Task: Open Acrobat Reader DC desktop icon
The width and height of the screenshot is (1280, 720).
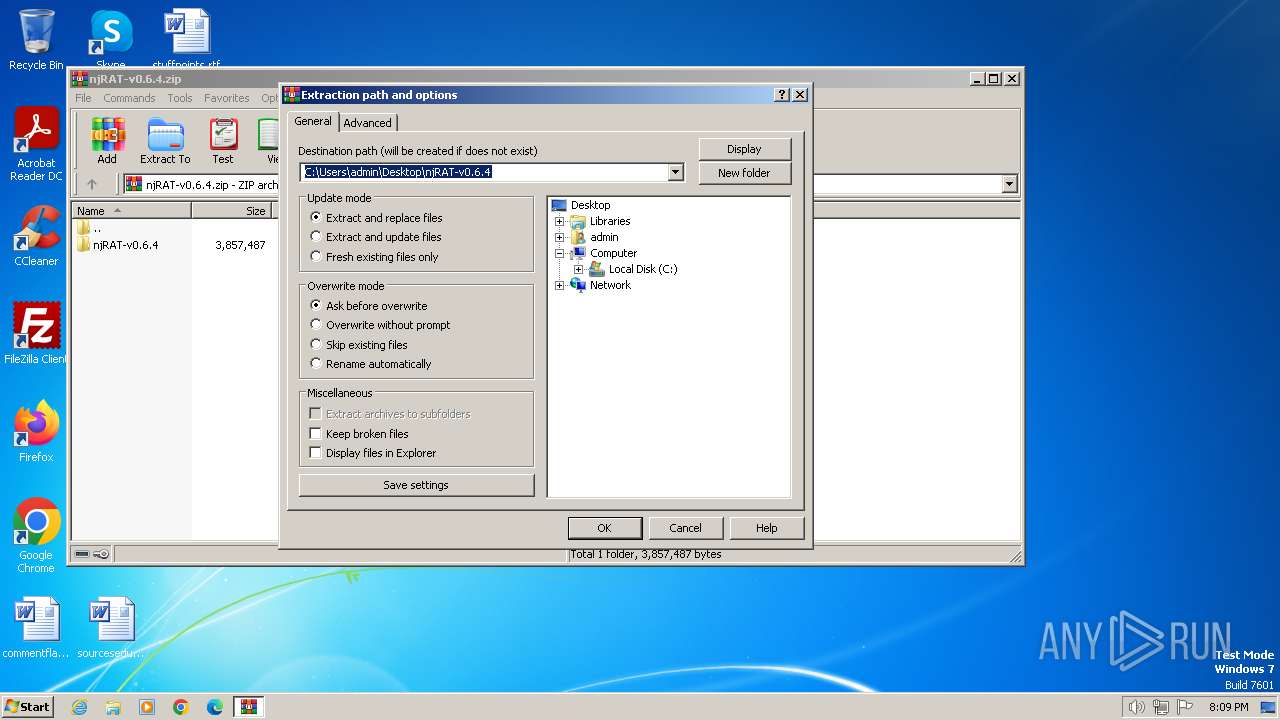Action: pyautogui.click(x=36, y=145)
